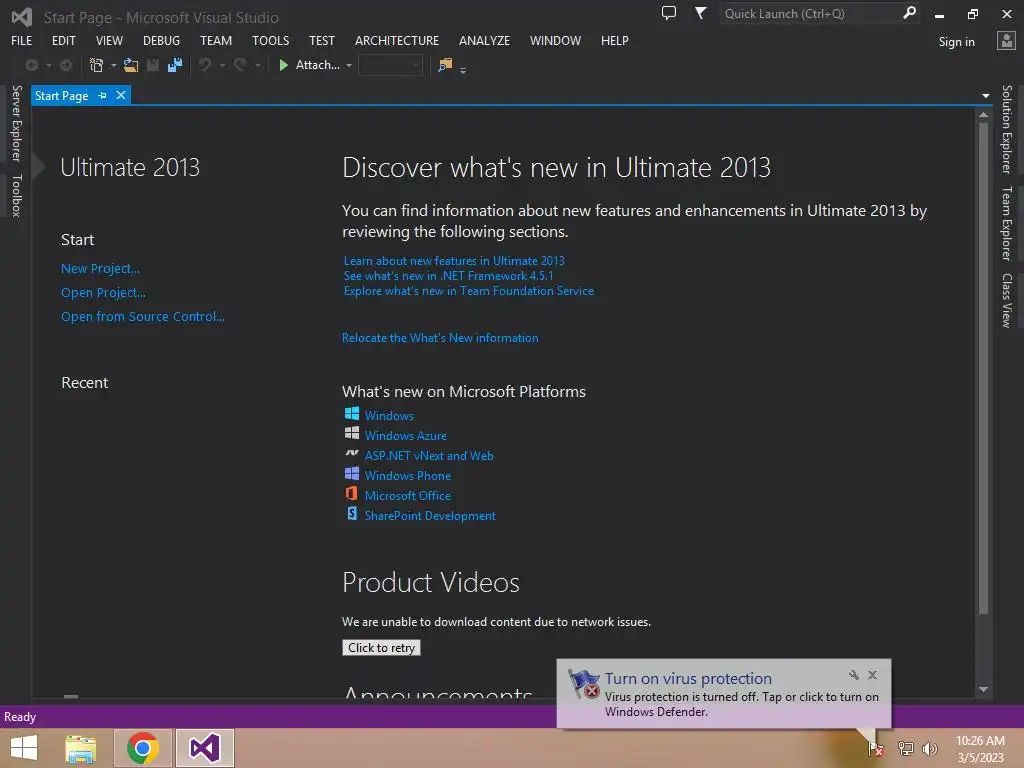
Task: Click the account avatar icon next to Sign in
Action: pos(1006,40)
